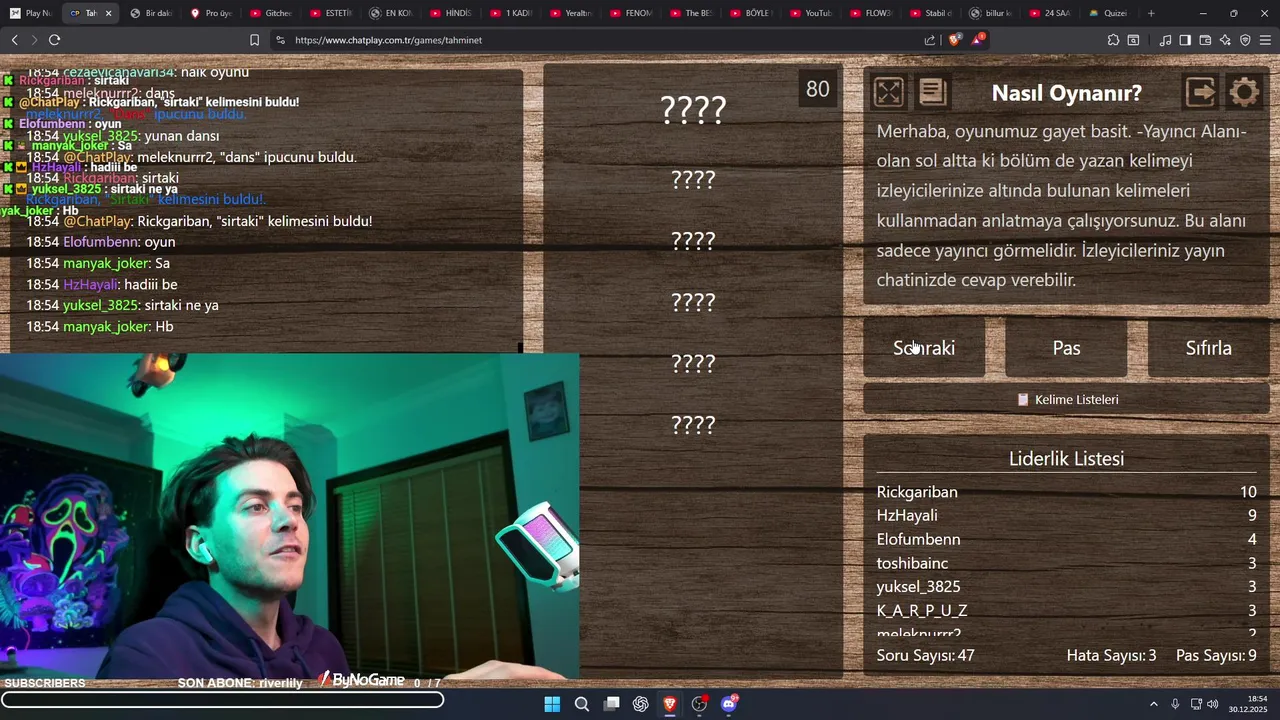Select yuksel_3825 leaderboard row

click(x=1066, y=587)
